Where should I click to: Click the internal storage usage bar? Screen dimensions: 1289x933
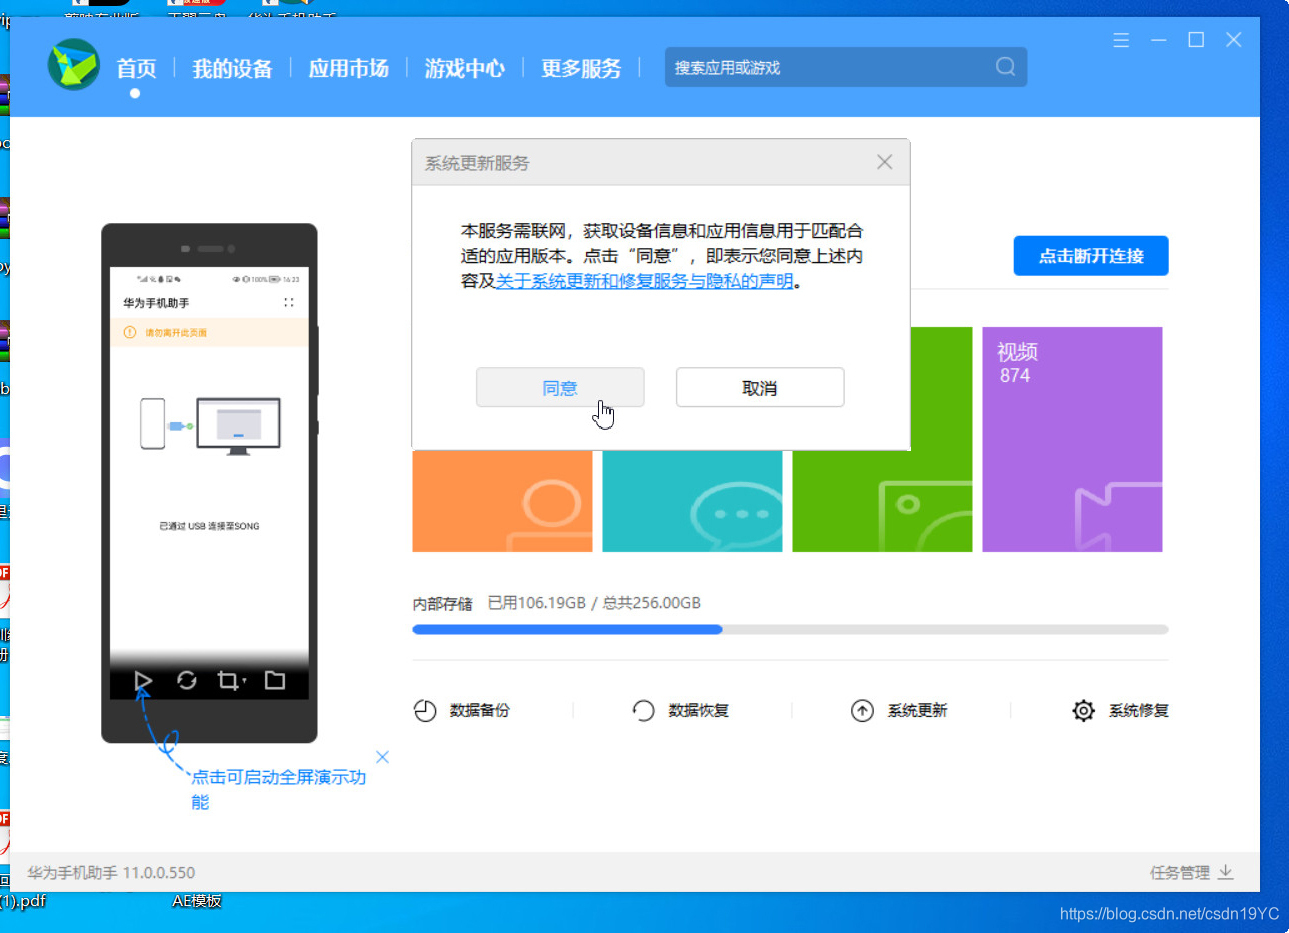click(x=790, y=630)
